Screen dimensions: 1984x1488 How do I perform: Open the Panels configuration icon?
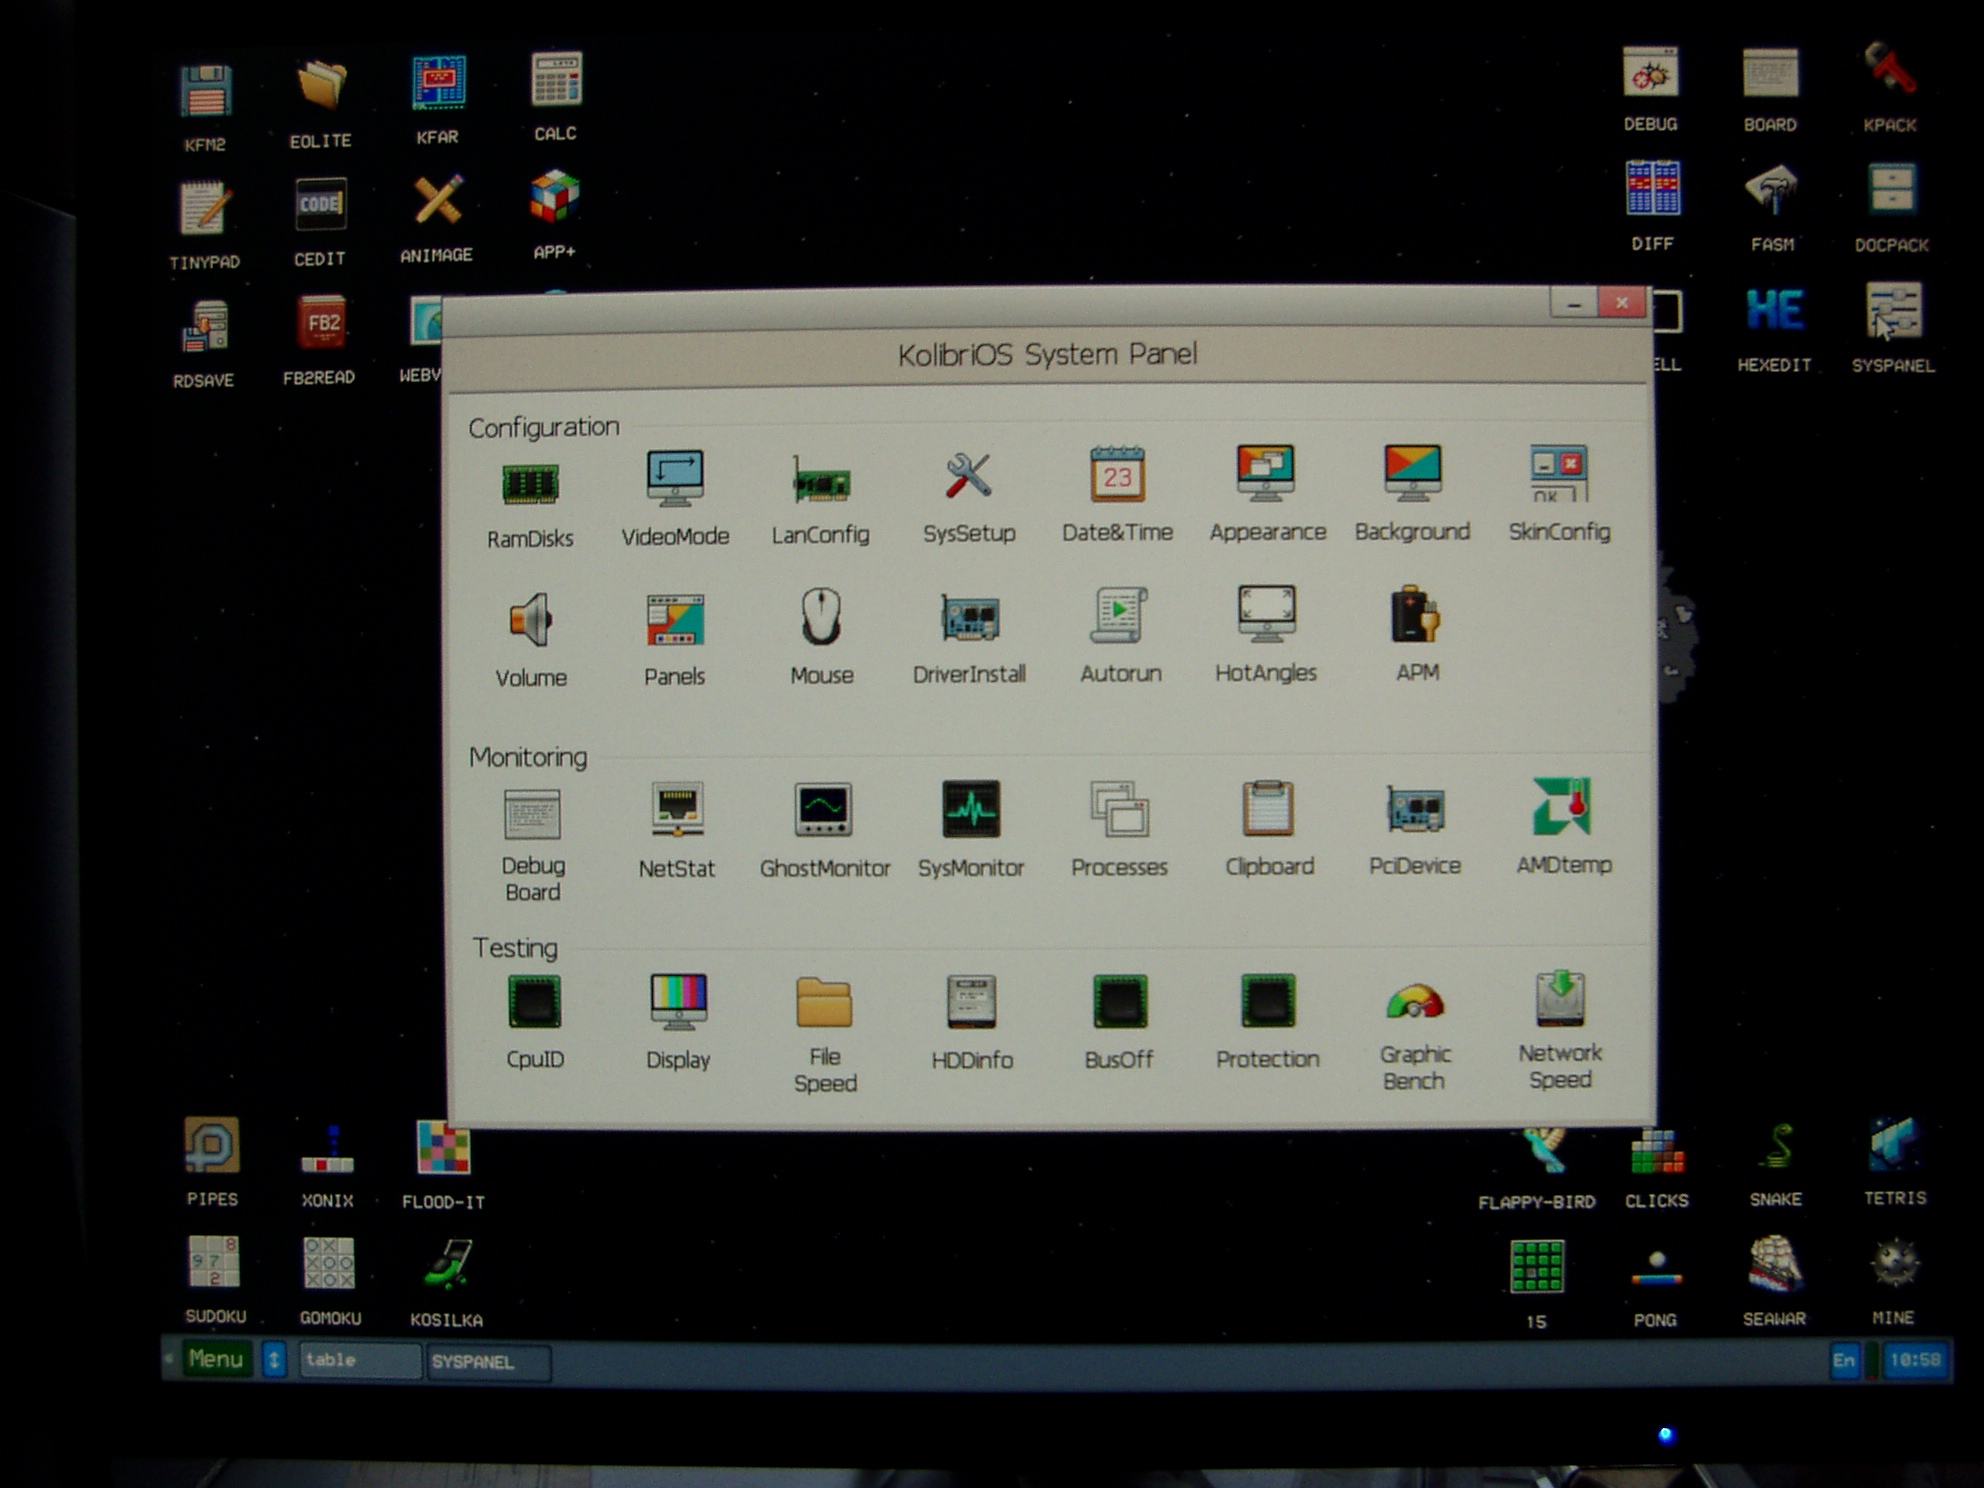click(675, 620)
